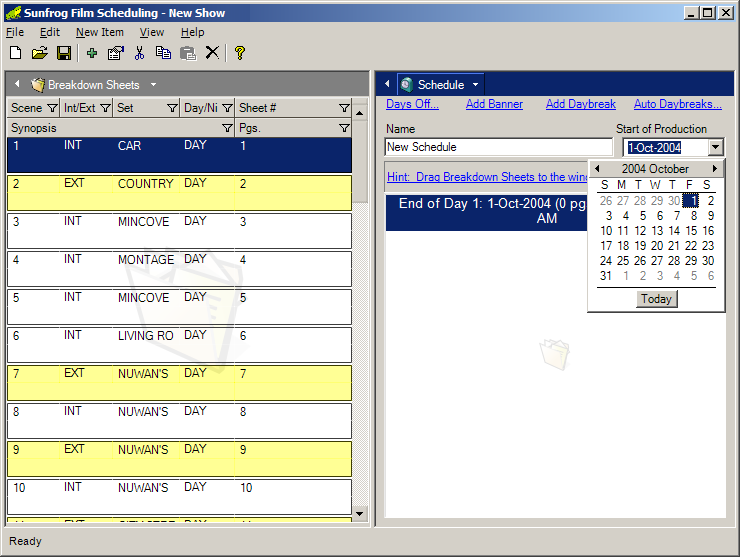The height and width of the screenshot is (557, 740).
Task: Open the Pgs. column filter
Action: [x=344, y=128]
